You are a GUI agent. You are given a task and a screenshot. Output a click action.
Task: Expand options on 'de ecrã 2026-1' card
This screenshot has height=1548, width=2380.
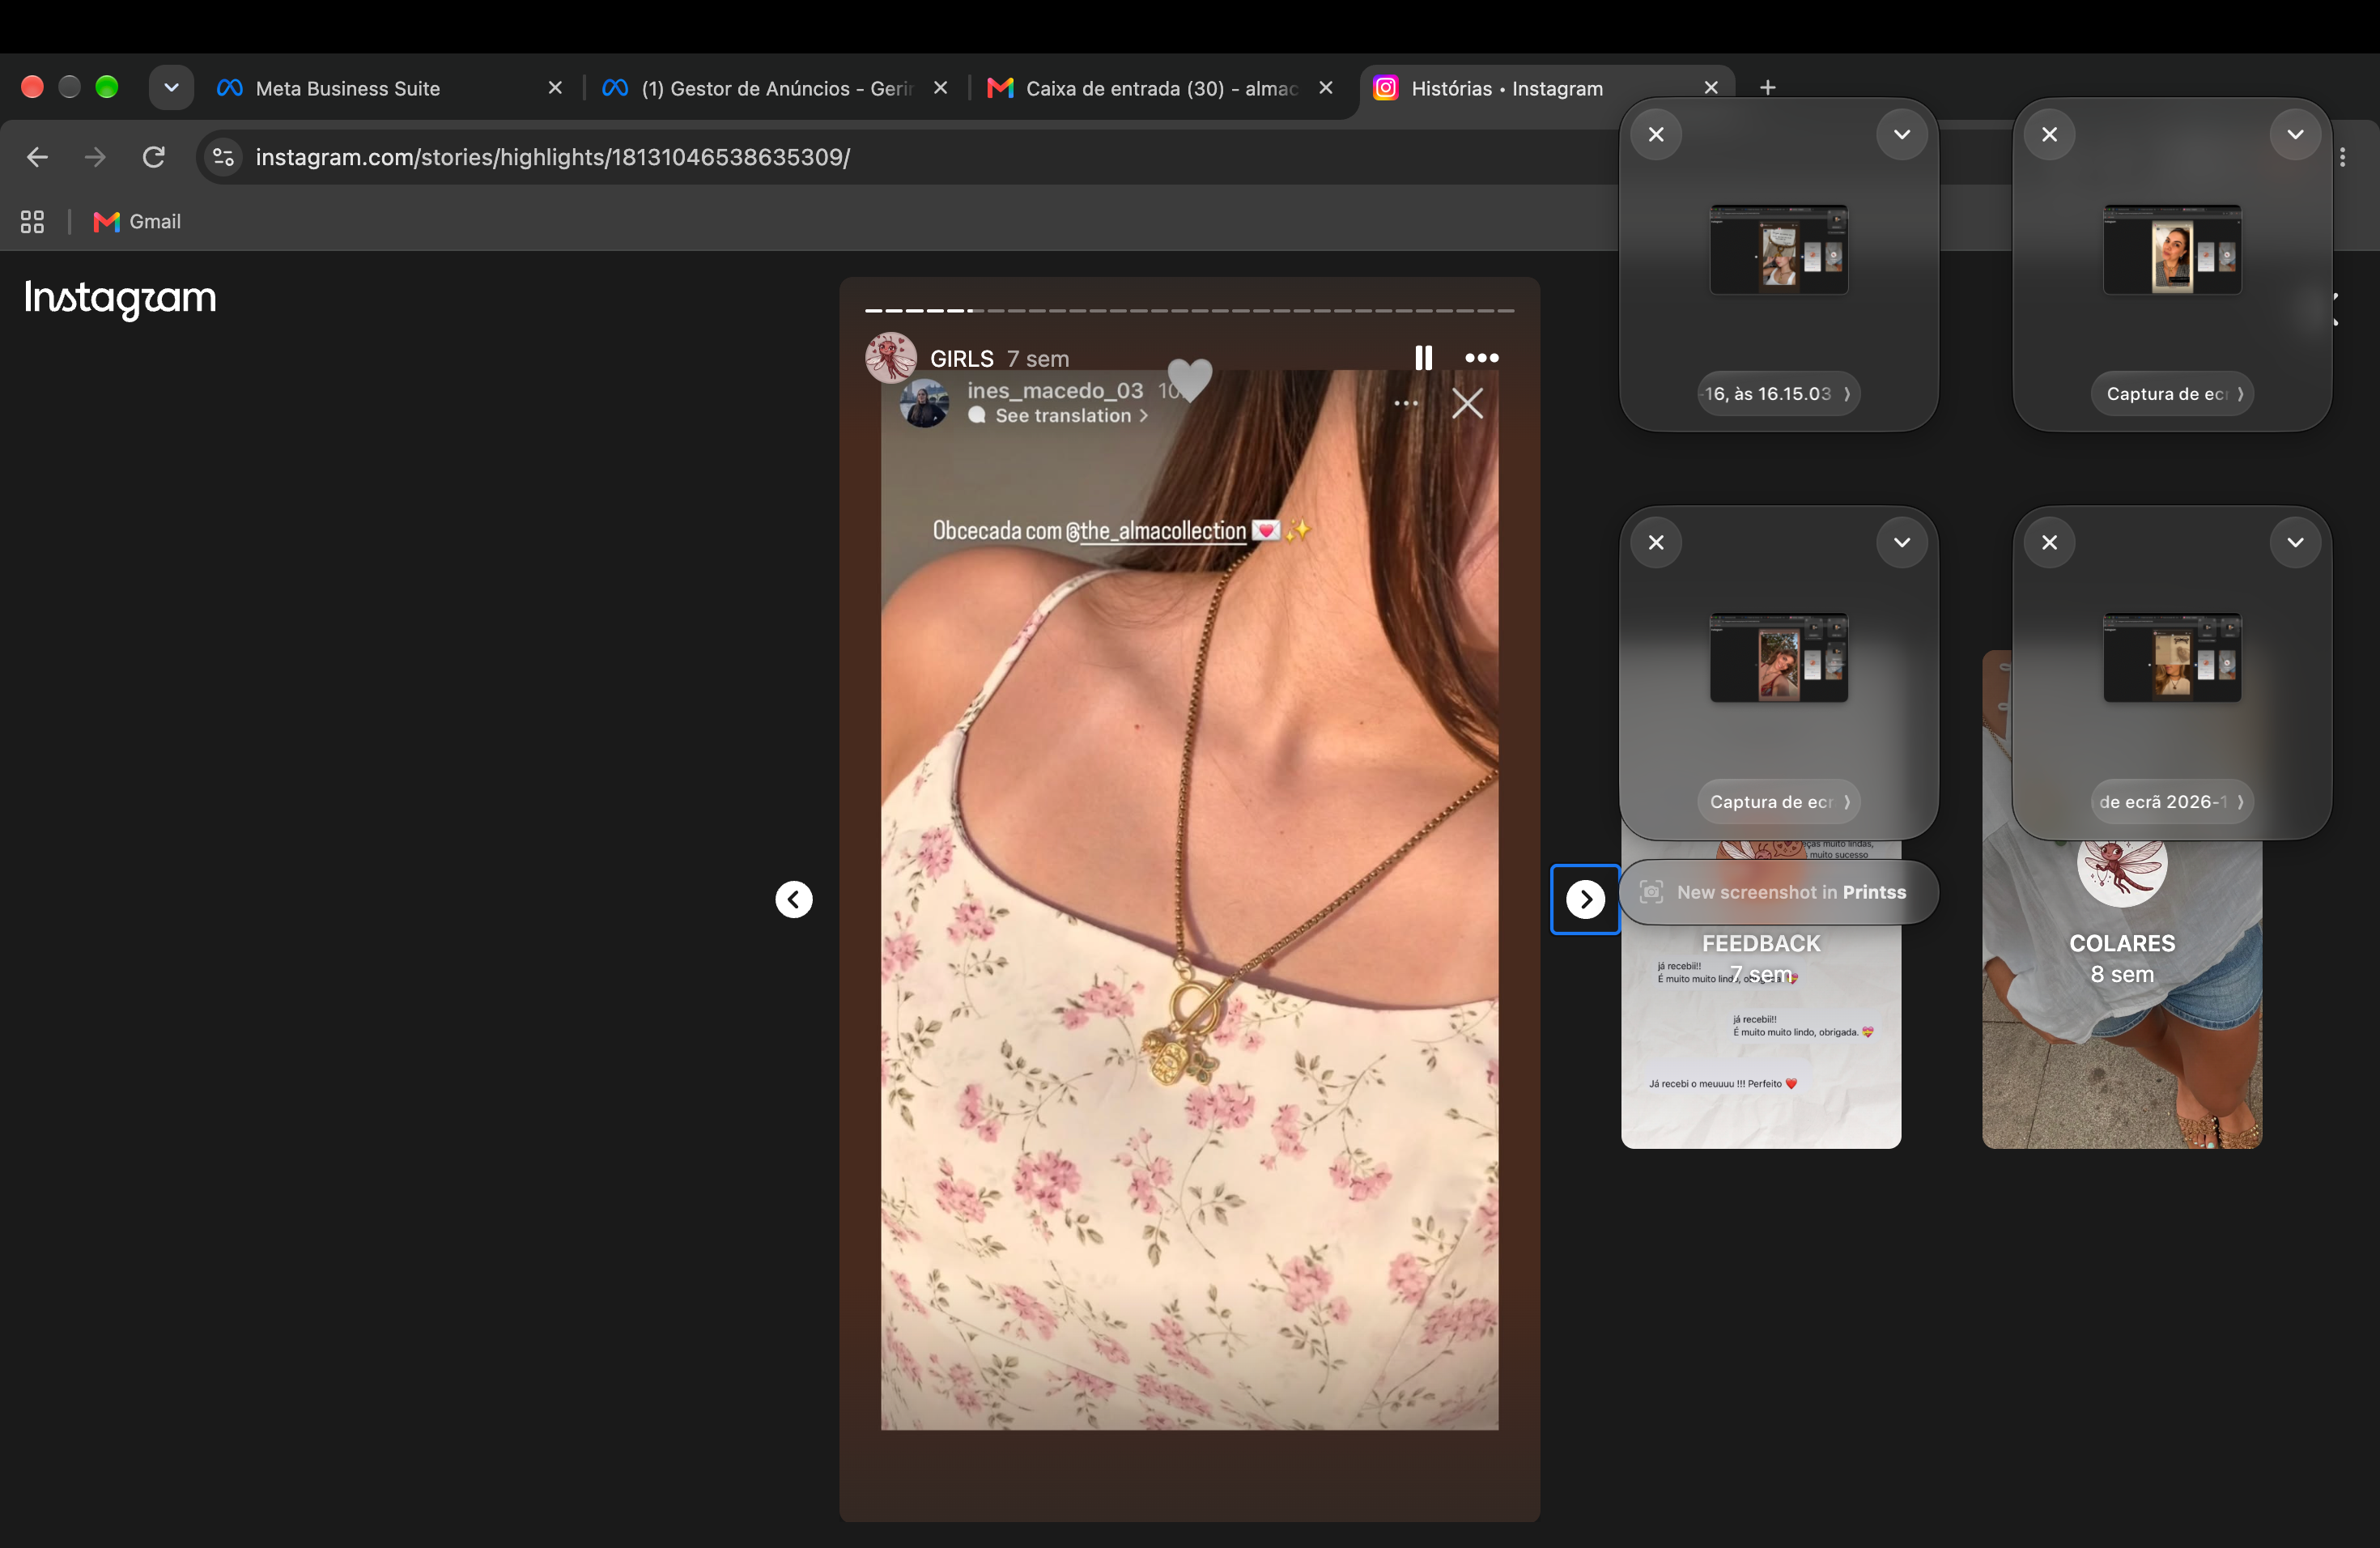2295,542
